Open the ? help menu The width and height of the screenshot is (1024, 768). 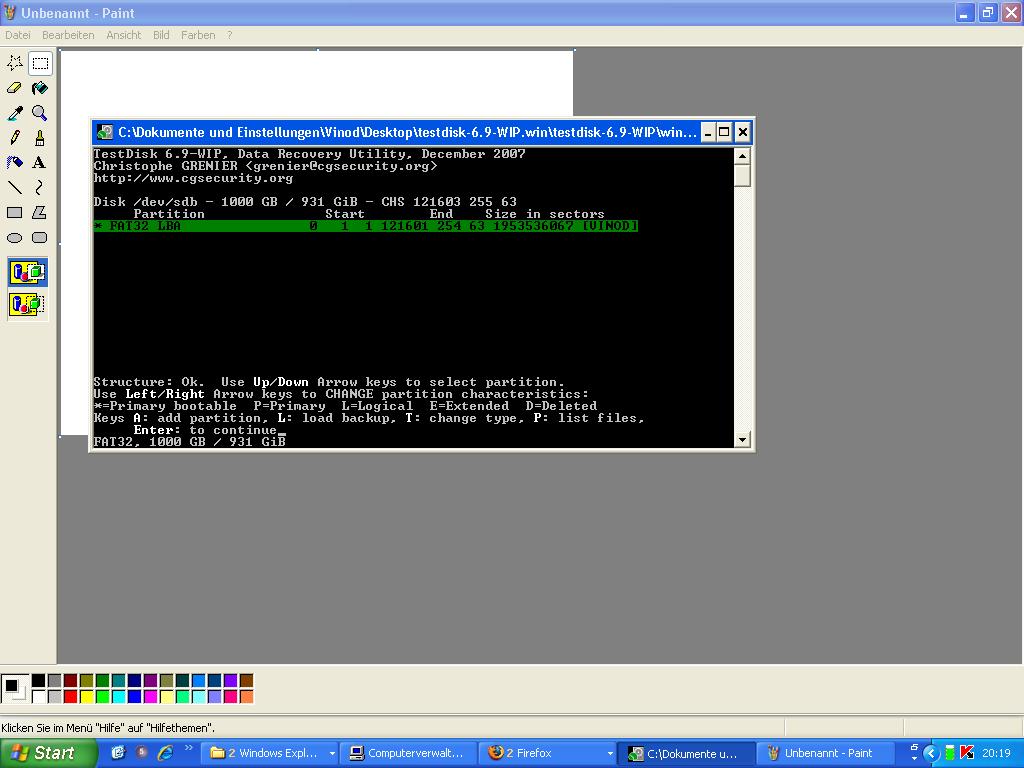coord(229,35)
